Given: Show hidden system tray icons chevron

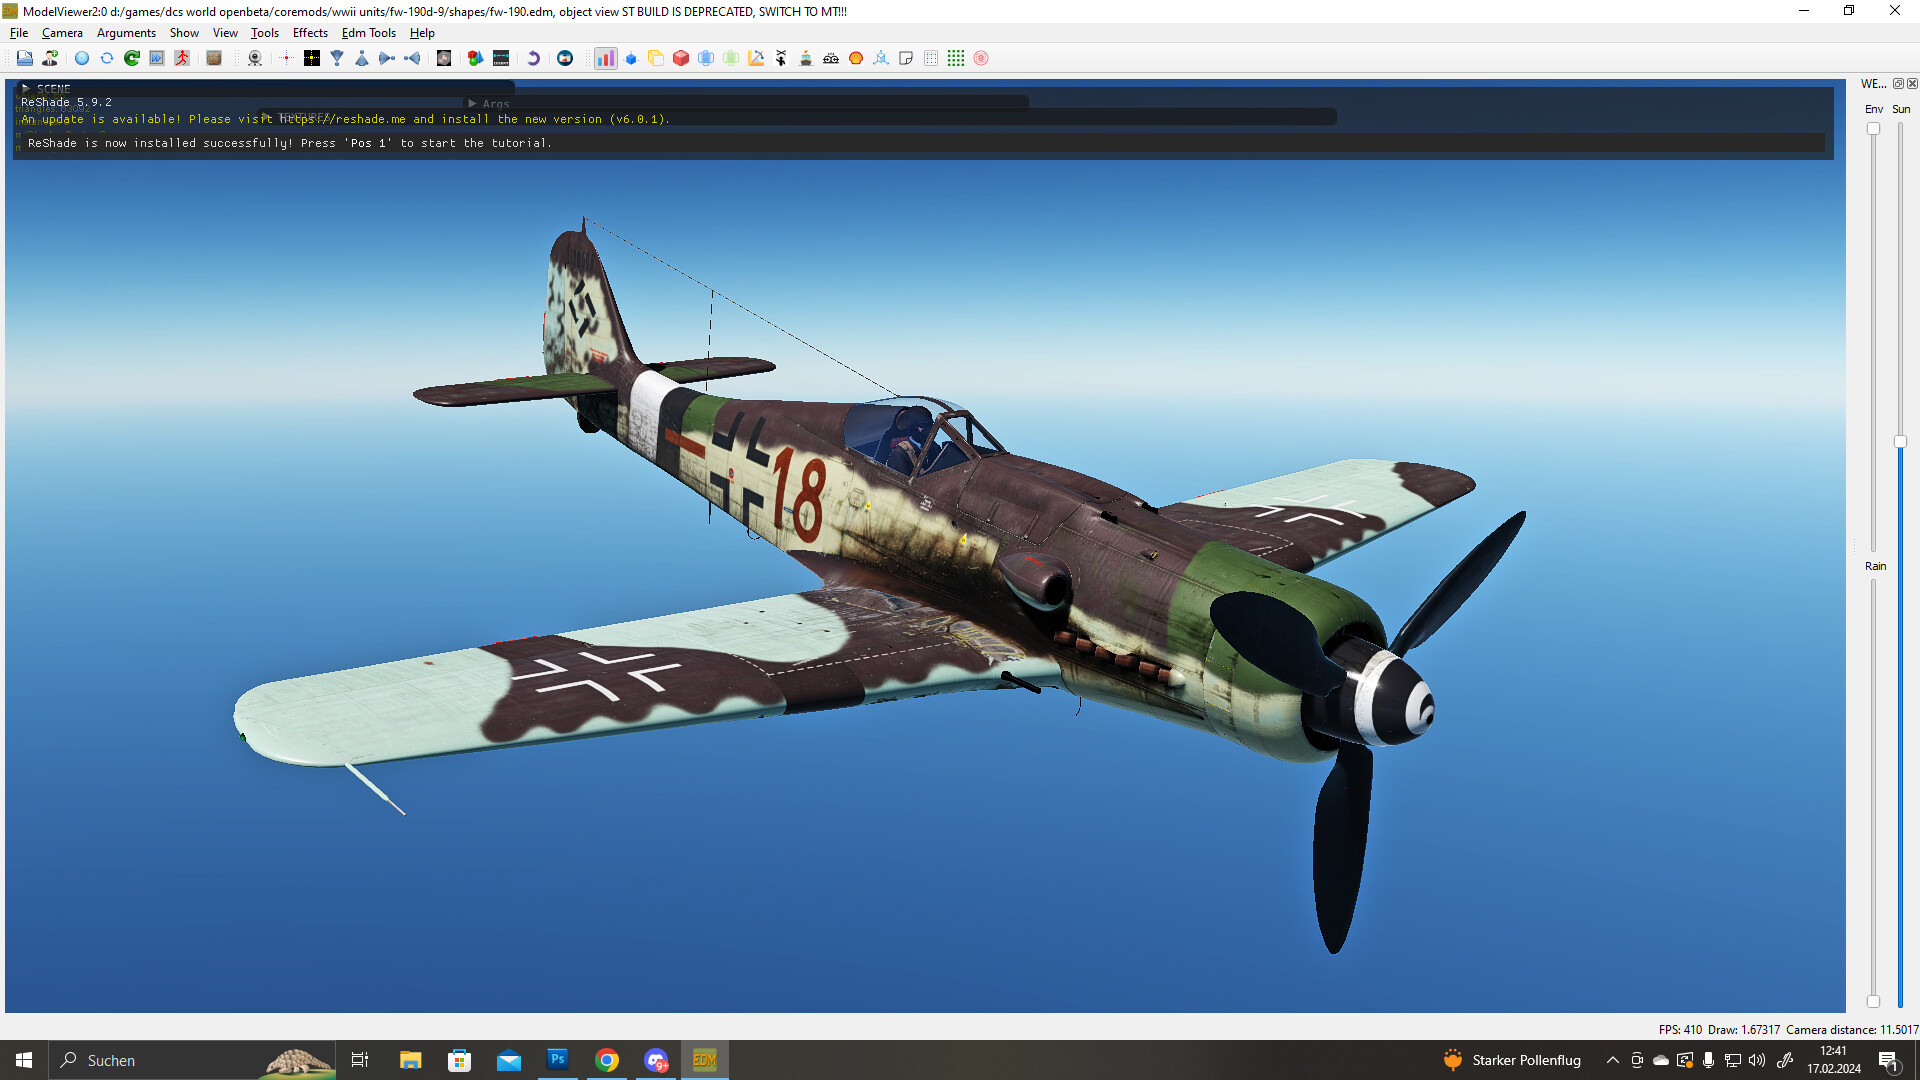Looking at the screenshot, I should (x=1612, y=1060).
